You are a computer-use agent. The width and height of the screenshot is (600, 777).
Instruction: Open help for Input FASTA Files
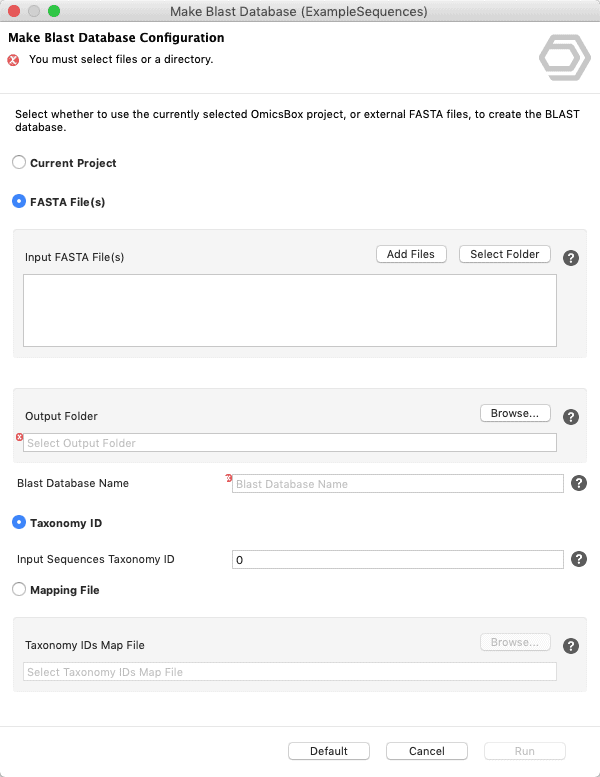tap(571, 258)
